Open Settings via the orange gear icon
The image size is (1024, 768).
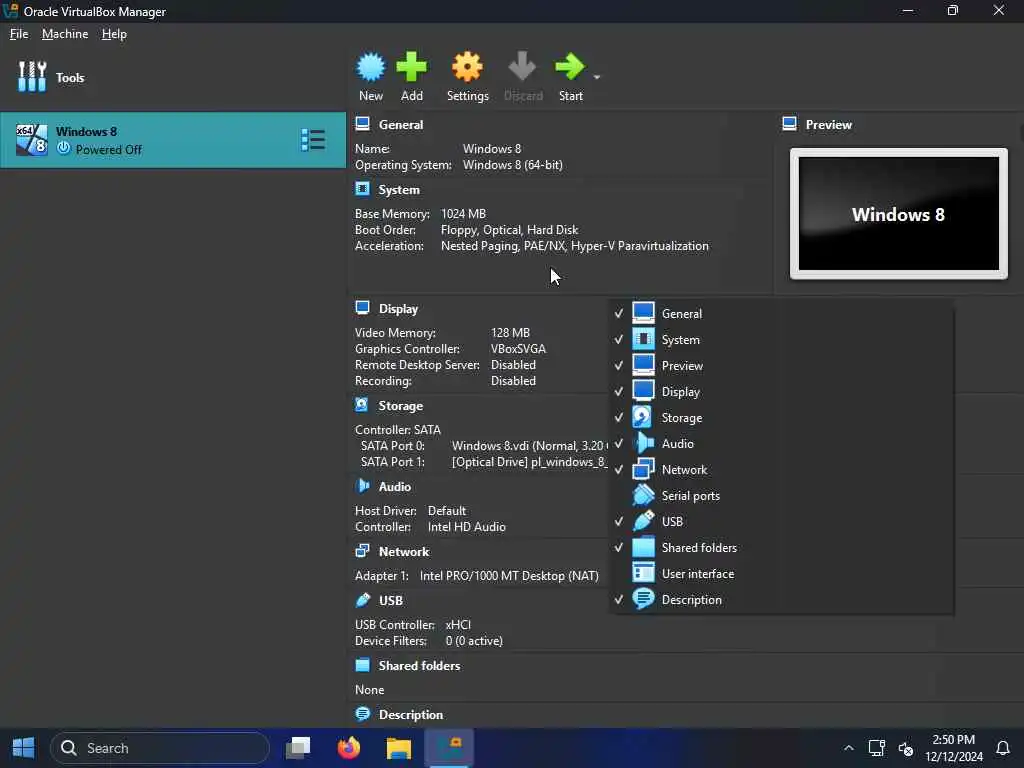[x=468, y=67]
